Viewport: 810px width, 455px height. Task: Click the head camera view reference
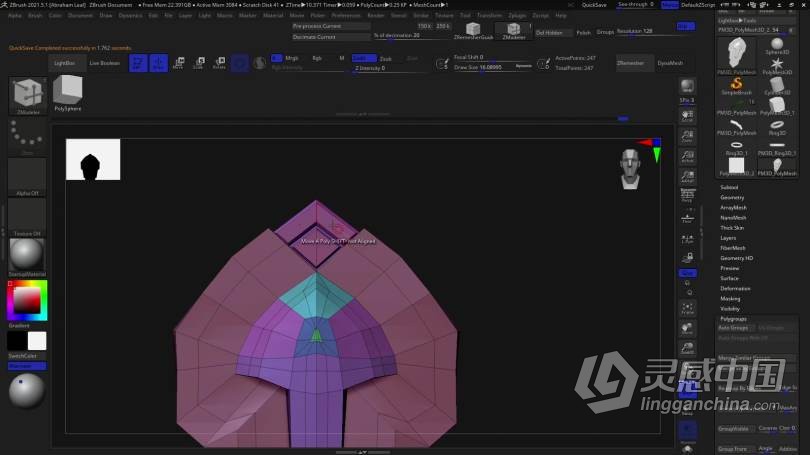(630, 168)
